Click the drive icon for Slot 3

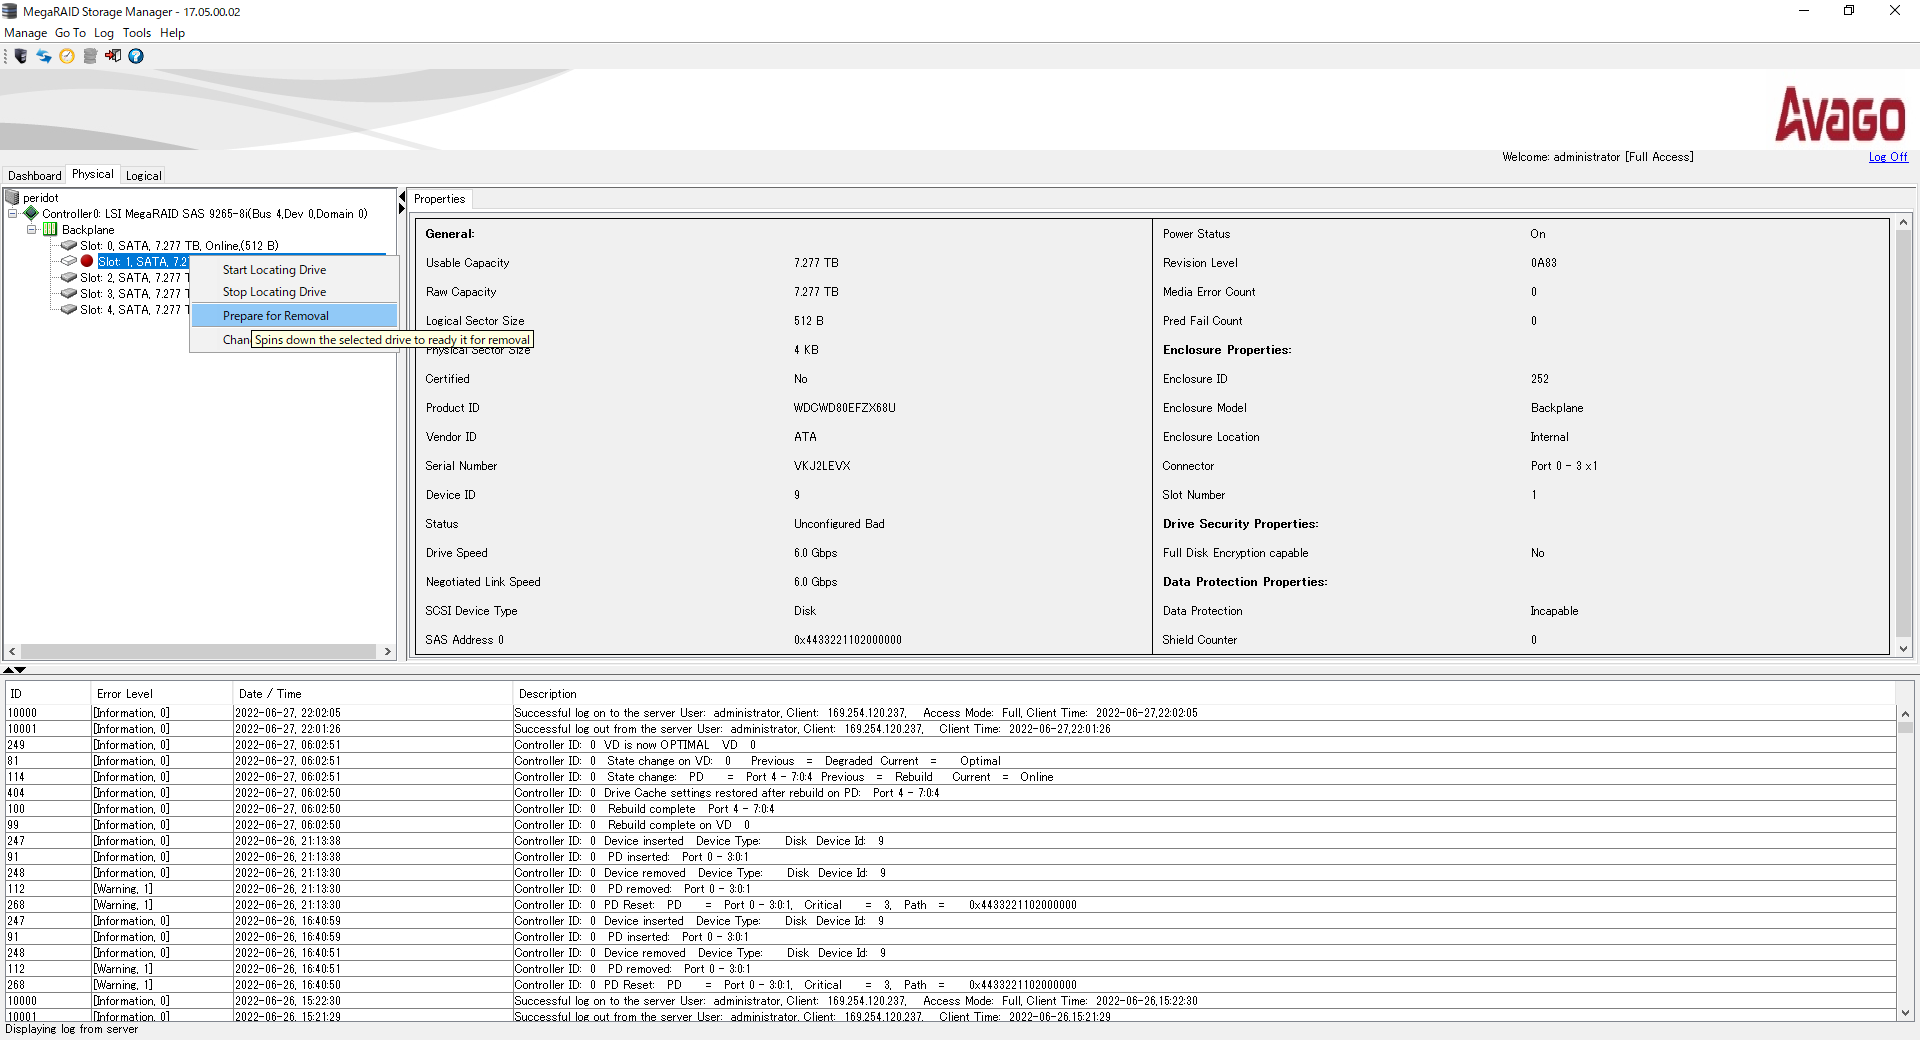coord(69,293)
